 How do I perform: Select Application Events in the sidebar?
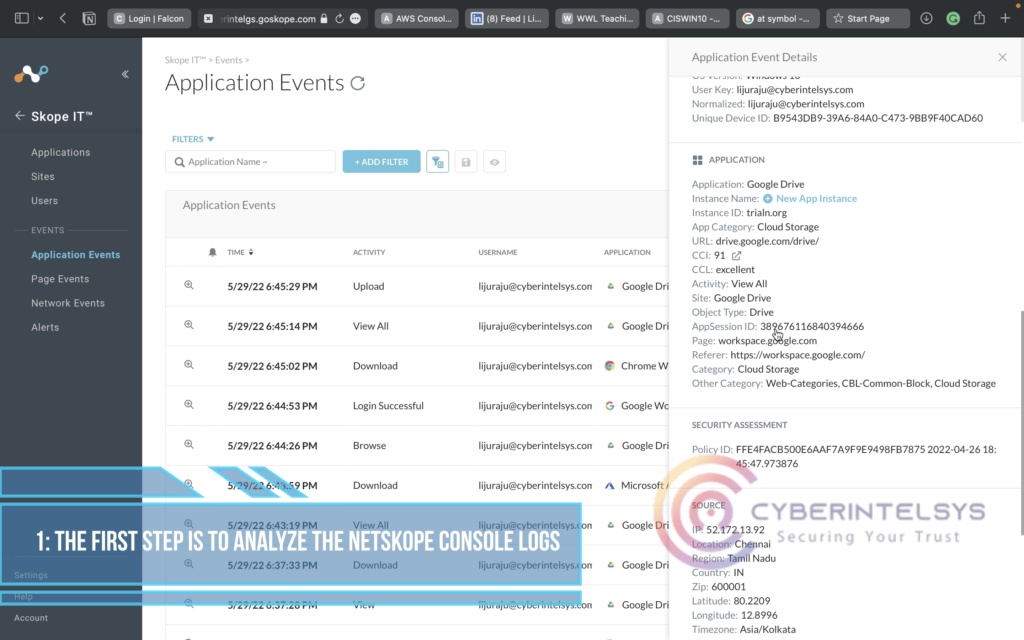pyautogui.click(x=76, y=255)
